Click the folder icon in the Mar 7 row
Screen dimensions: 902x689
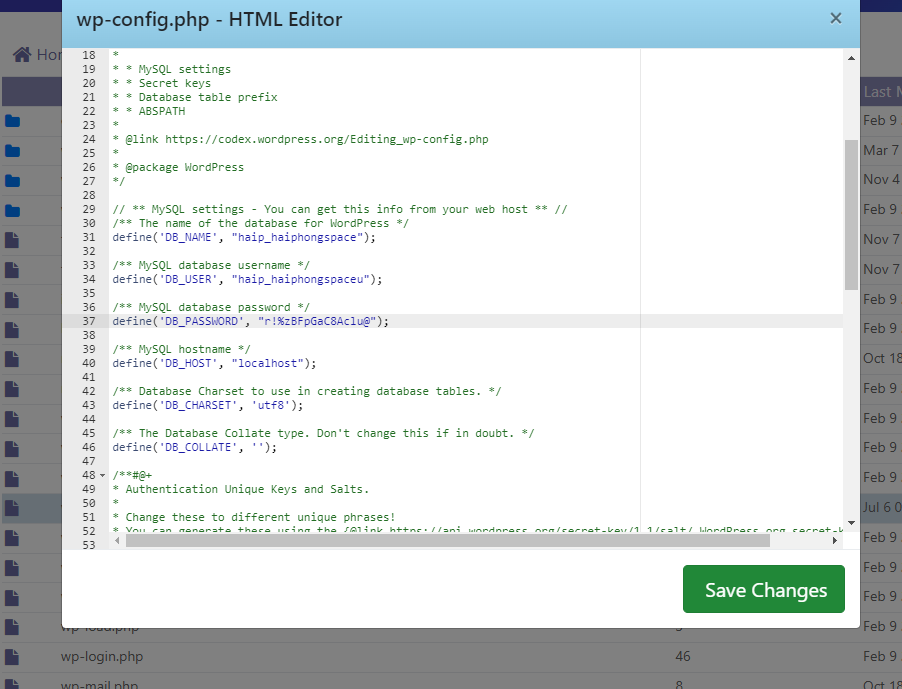coord(13,151)
